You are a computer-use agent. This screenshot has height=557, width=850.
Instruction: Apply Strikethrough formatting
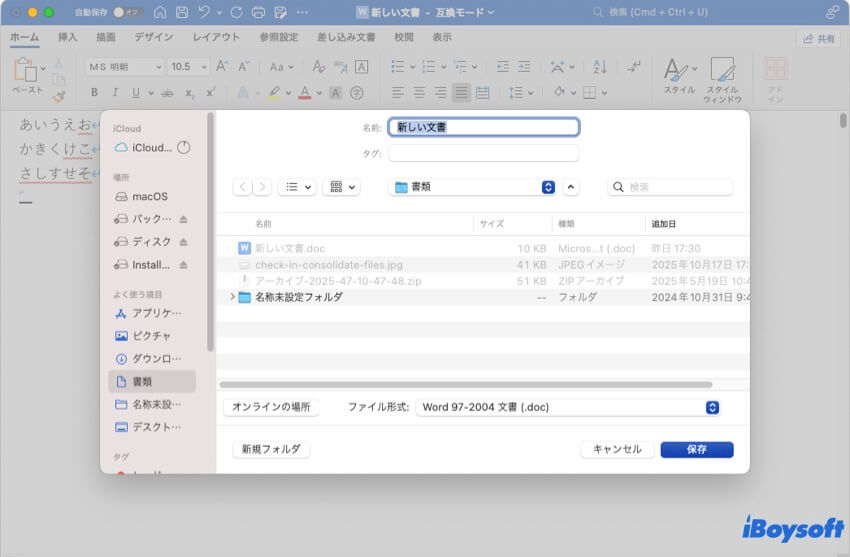168,93
